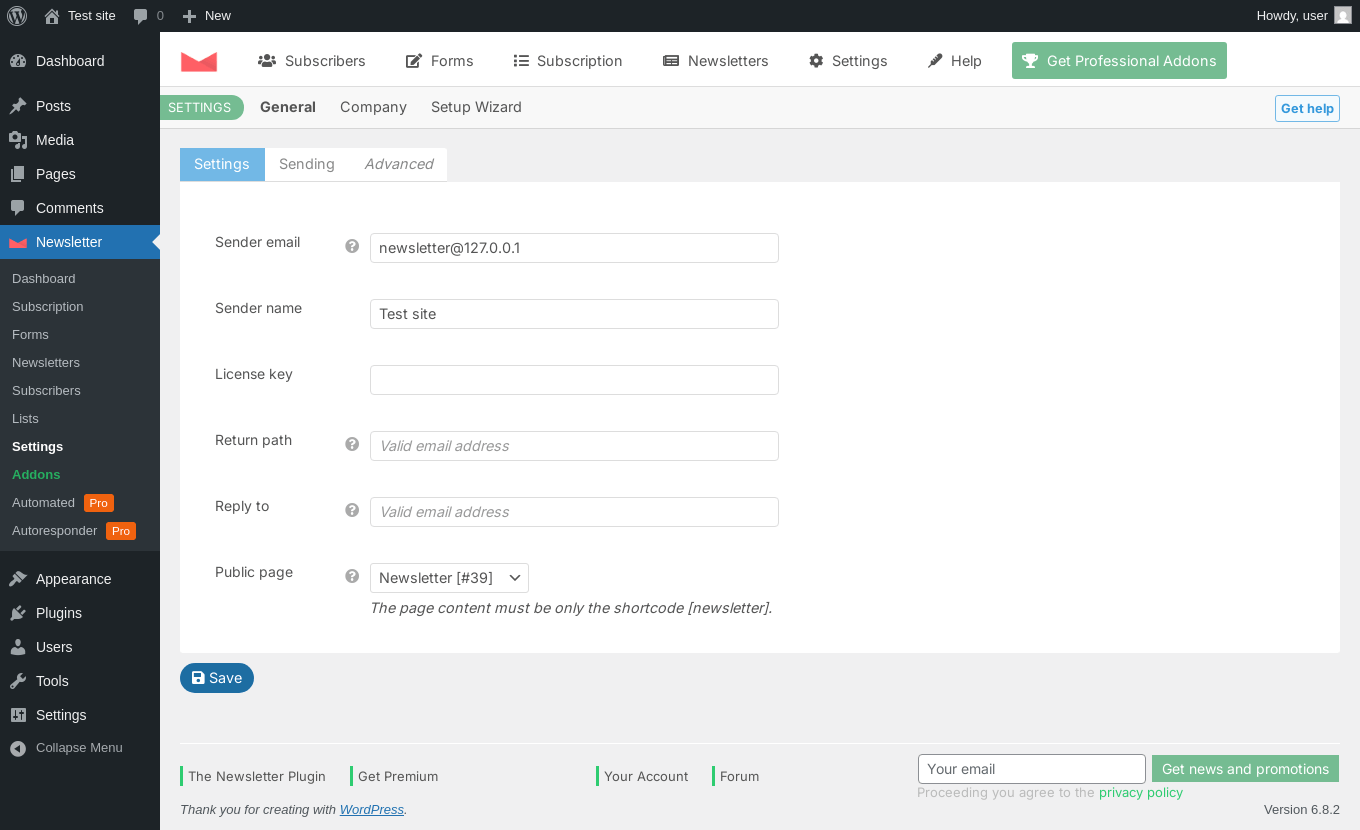Click the WordPress logo in admin bar
Image resolution: width=1360 pixels, height=830 pixels.
point(17,15)
